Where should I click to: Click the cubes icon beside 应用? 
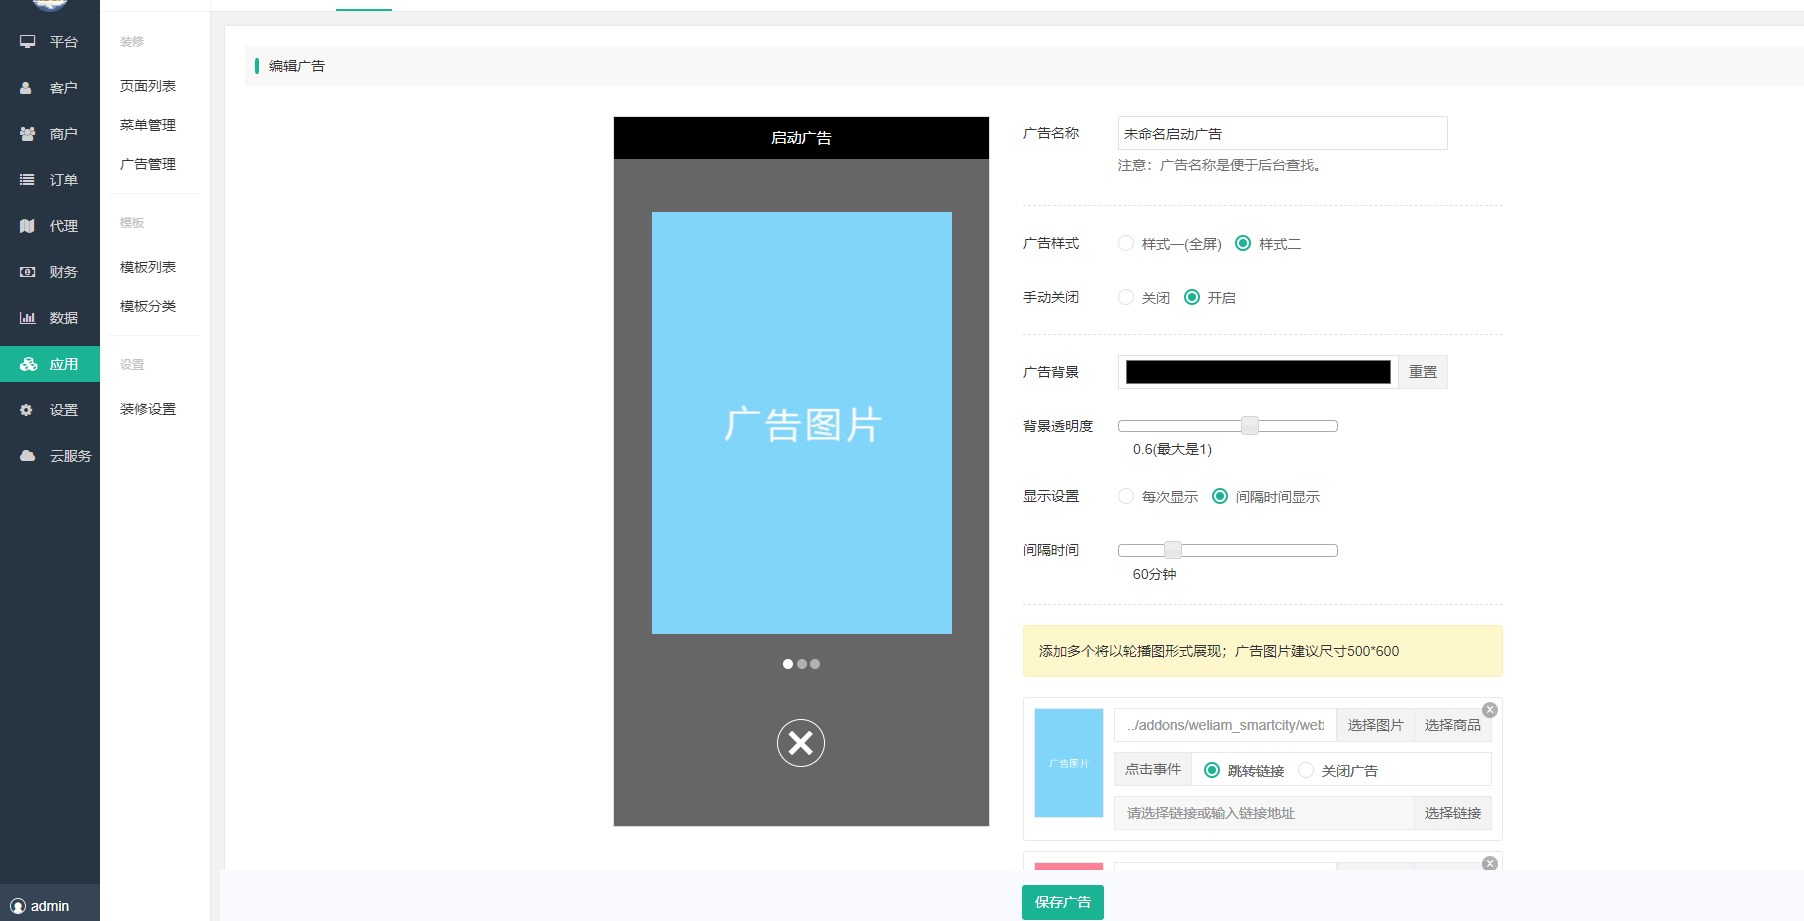pyautogui.click(x=28, y=364)
